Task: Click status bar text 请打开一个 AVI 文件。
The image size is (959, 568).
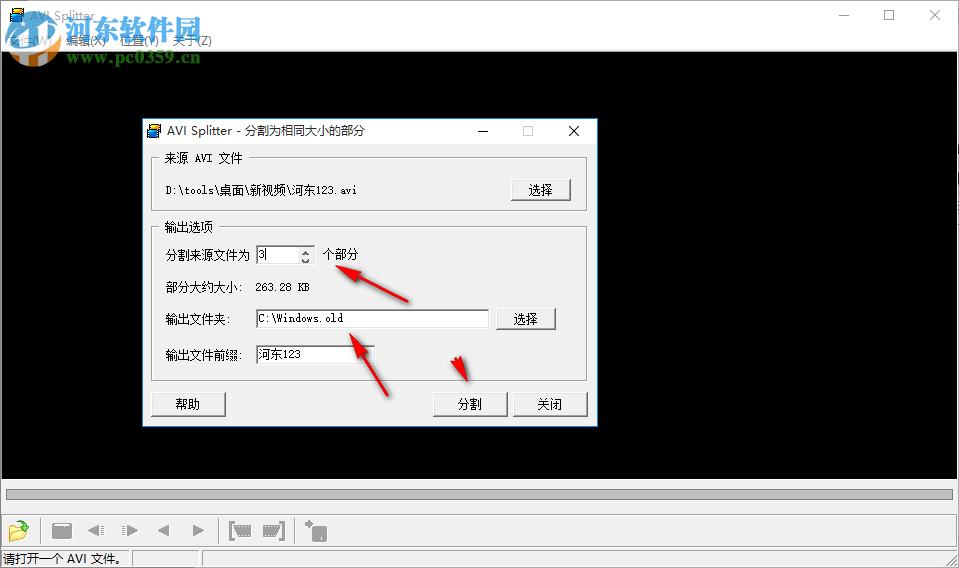Action: (x=62, y=559)
